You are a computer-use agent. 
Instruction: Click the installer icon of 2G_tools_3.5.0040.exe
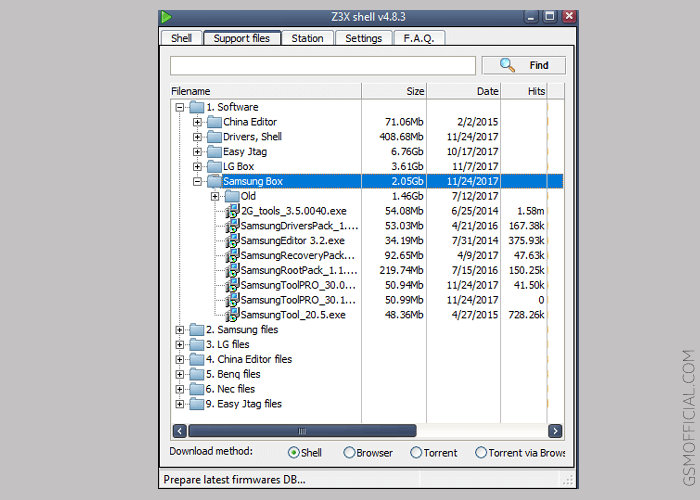tap(232, 211)
